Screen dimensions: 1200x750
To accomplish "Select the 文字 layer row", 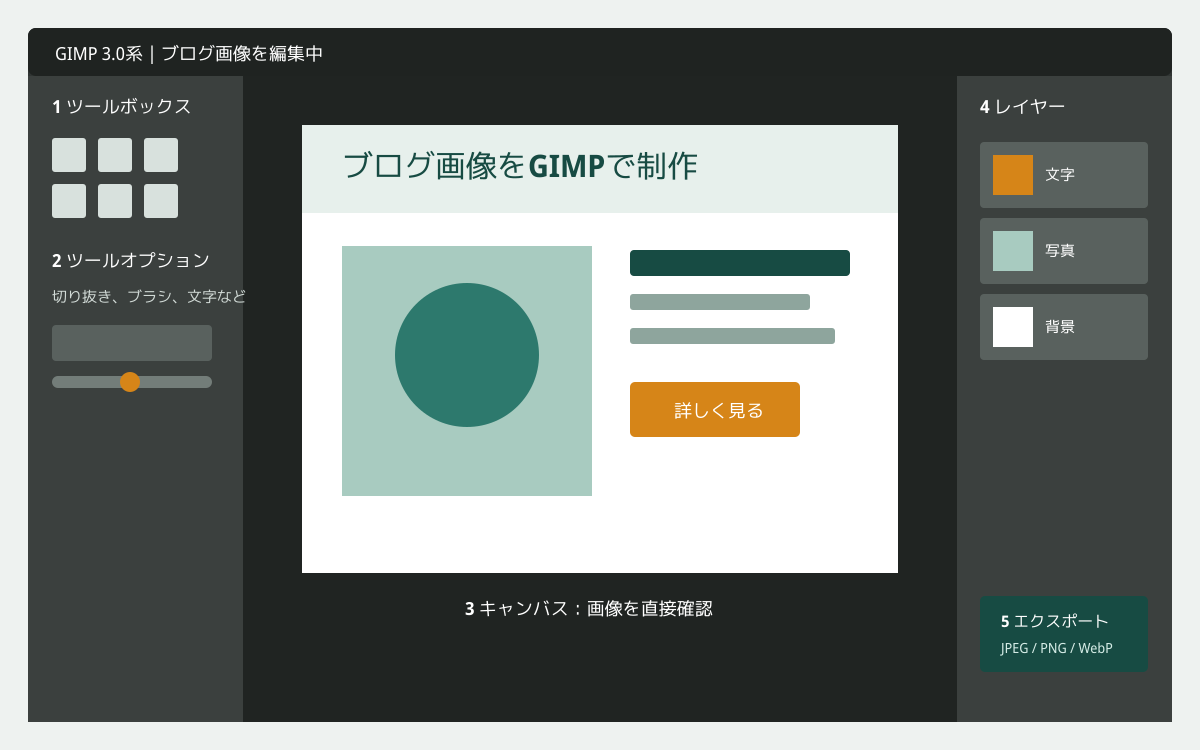I will (1064, 175).
